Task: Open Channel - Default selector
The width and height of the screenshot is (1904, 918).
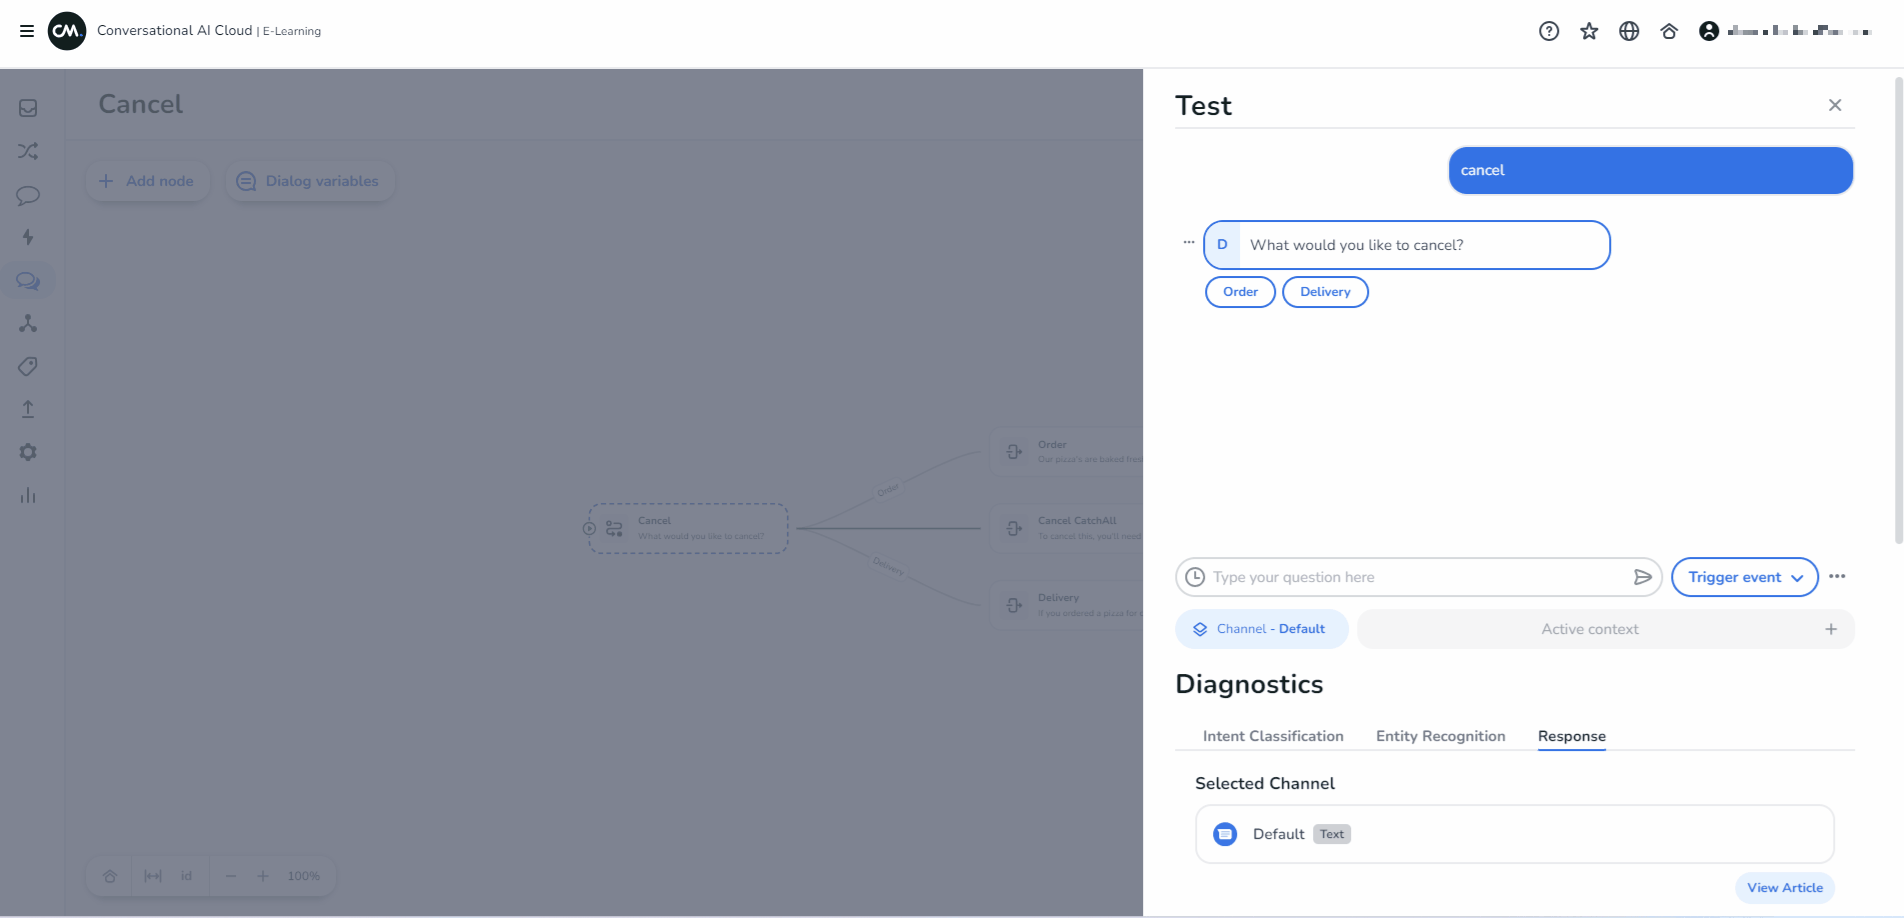Action: 1261,629
